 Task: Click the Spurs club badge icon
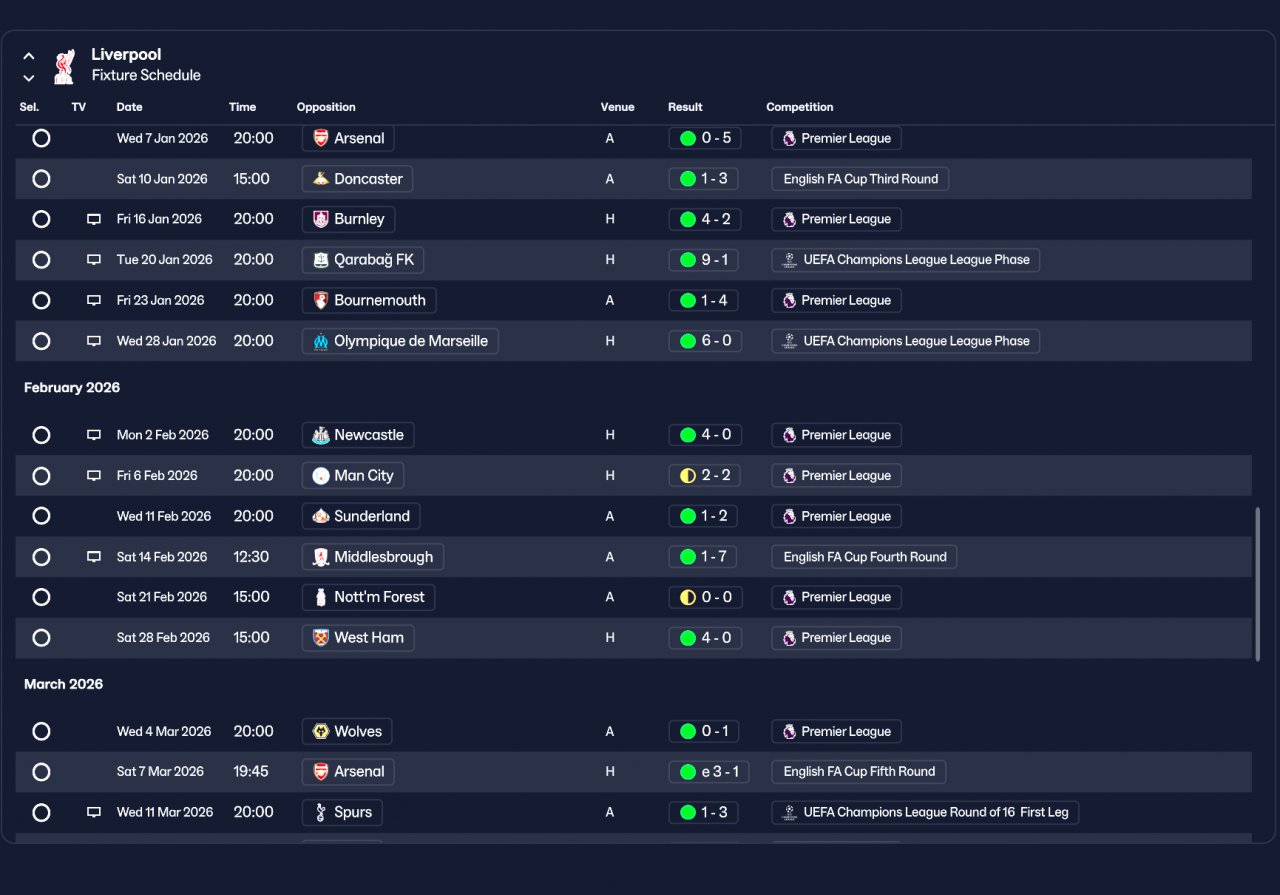tap(321, 812)
